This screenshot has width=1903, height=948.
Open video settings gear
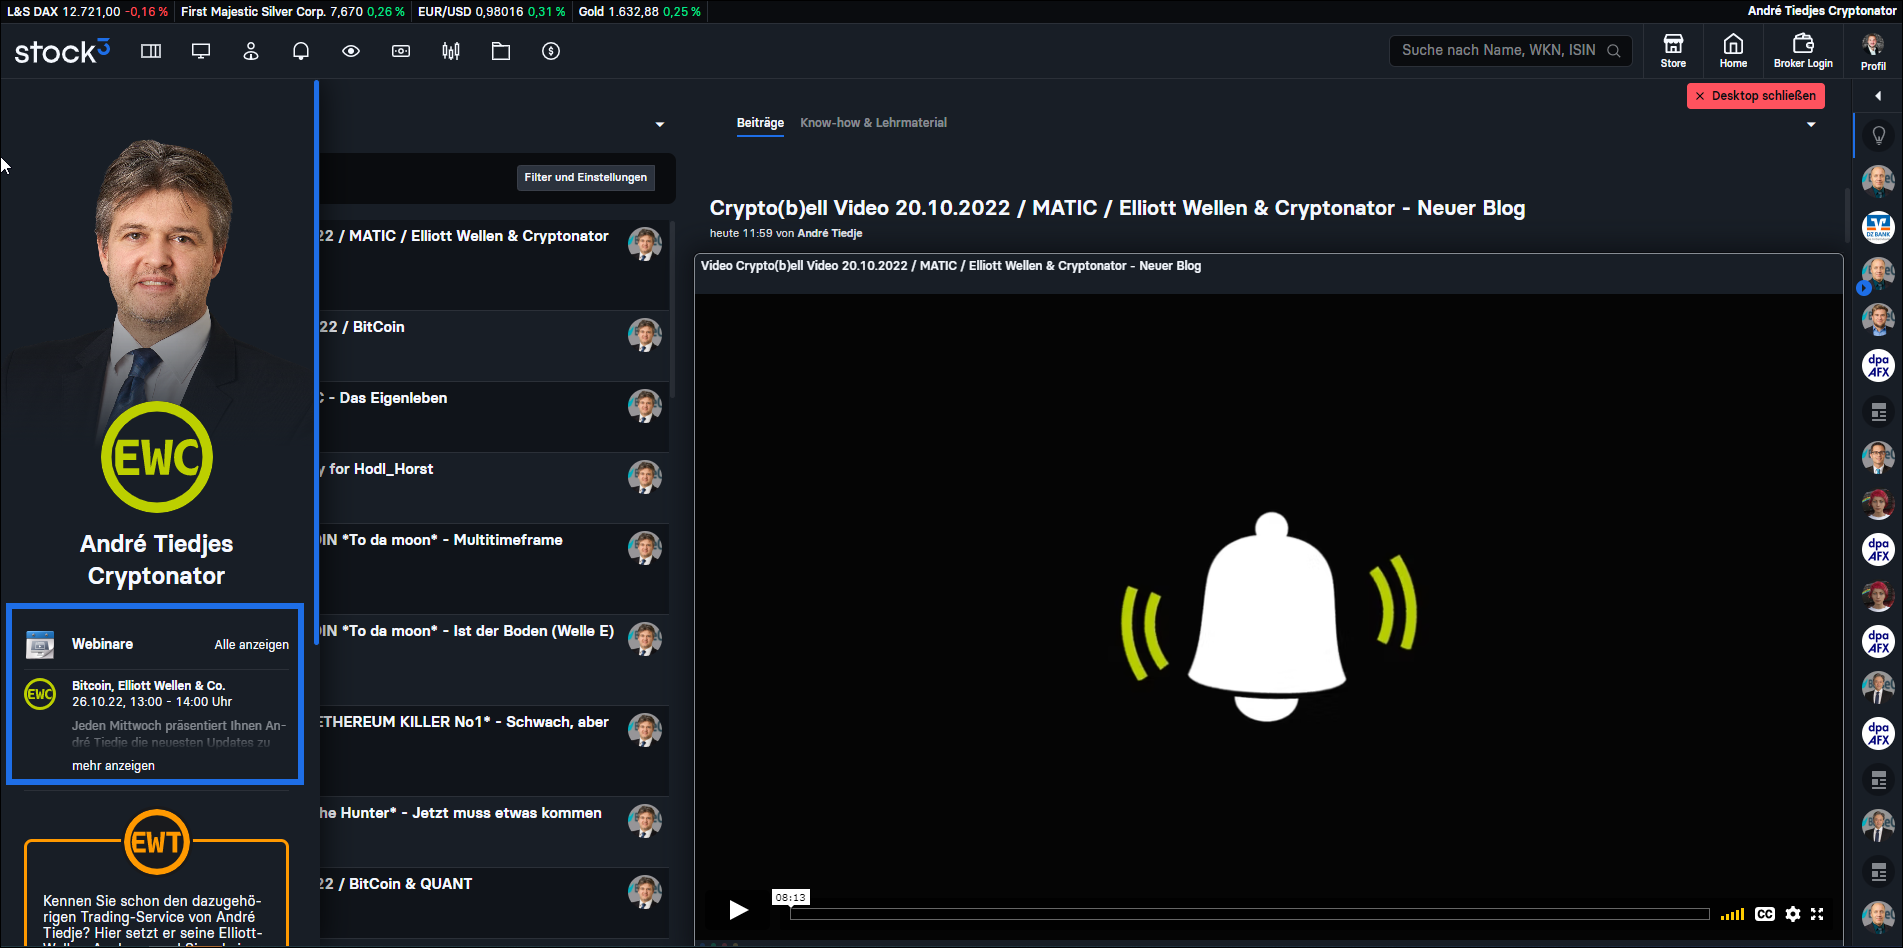click(x=1793, y=914)
